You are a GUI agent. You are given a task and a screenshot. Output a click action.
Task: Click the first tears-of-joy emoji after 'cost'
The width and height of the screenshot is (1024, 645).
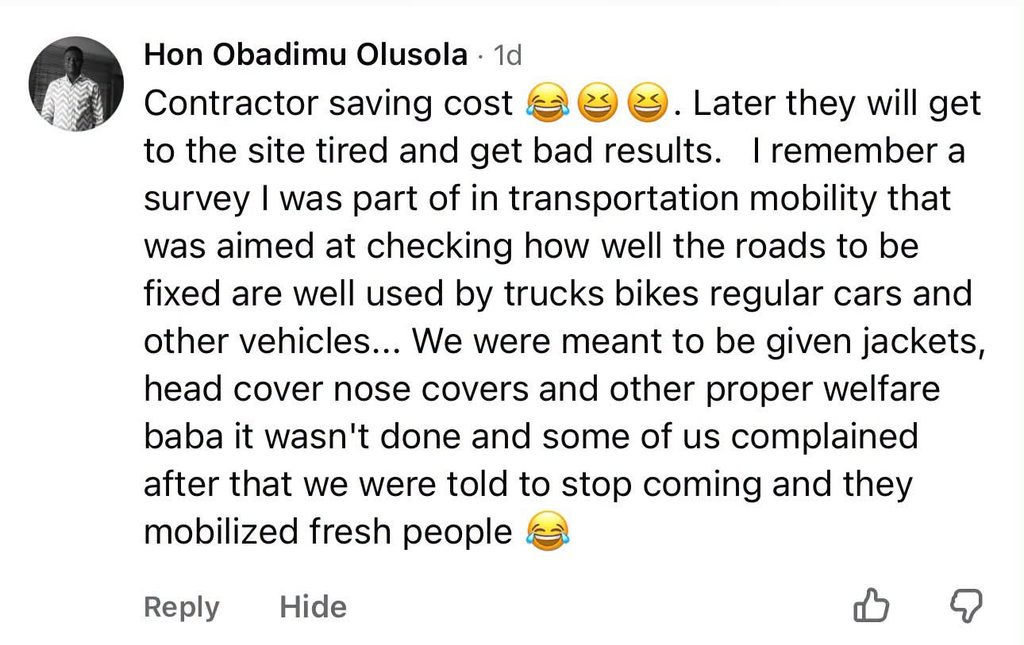coord(548,103)
